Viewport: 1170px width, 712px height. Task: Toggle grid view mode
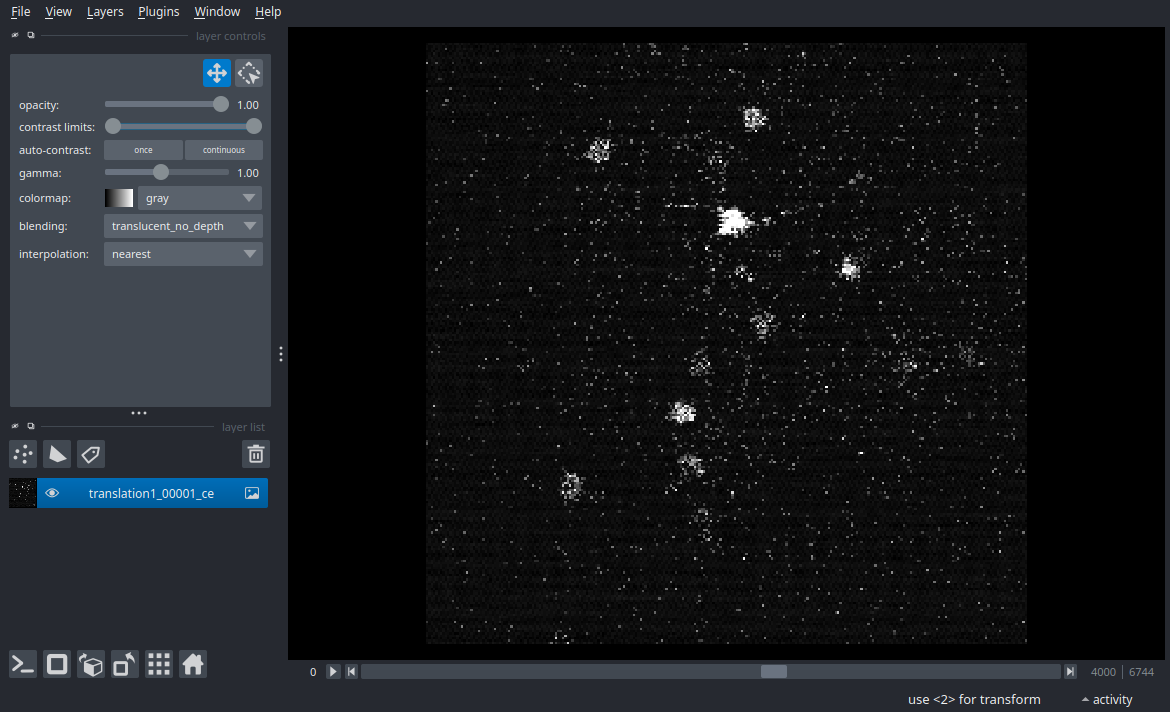(158, 664)
